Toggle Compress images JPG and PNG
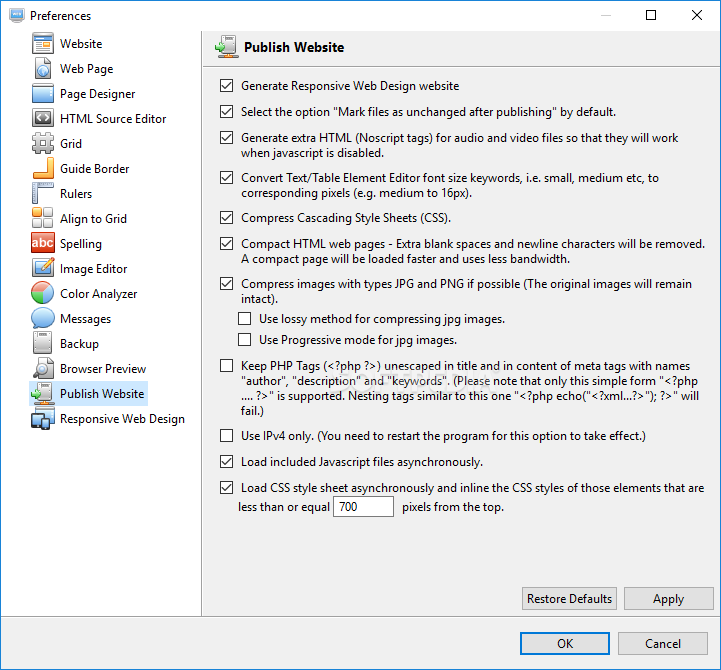 (226, 283)
